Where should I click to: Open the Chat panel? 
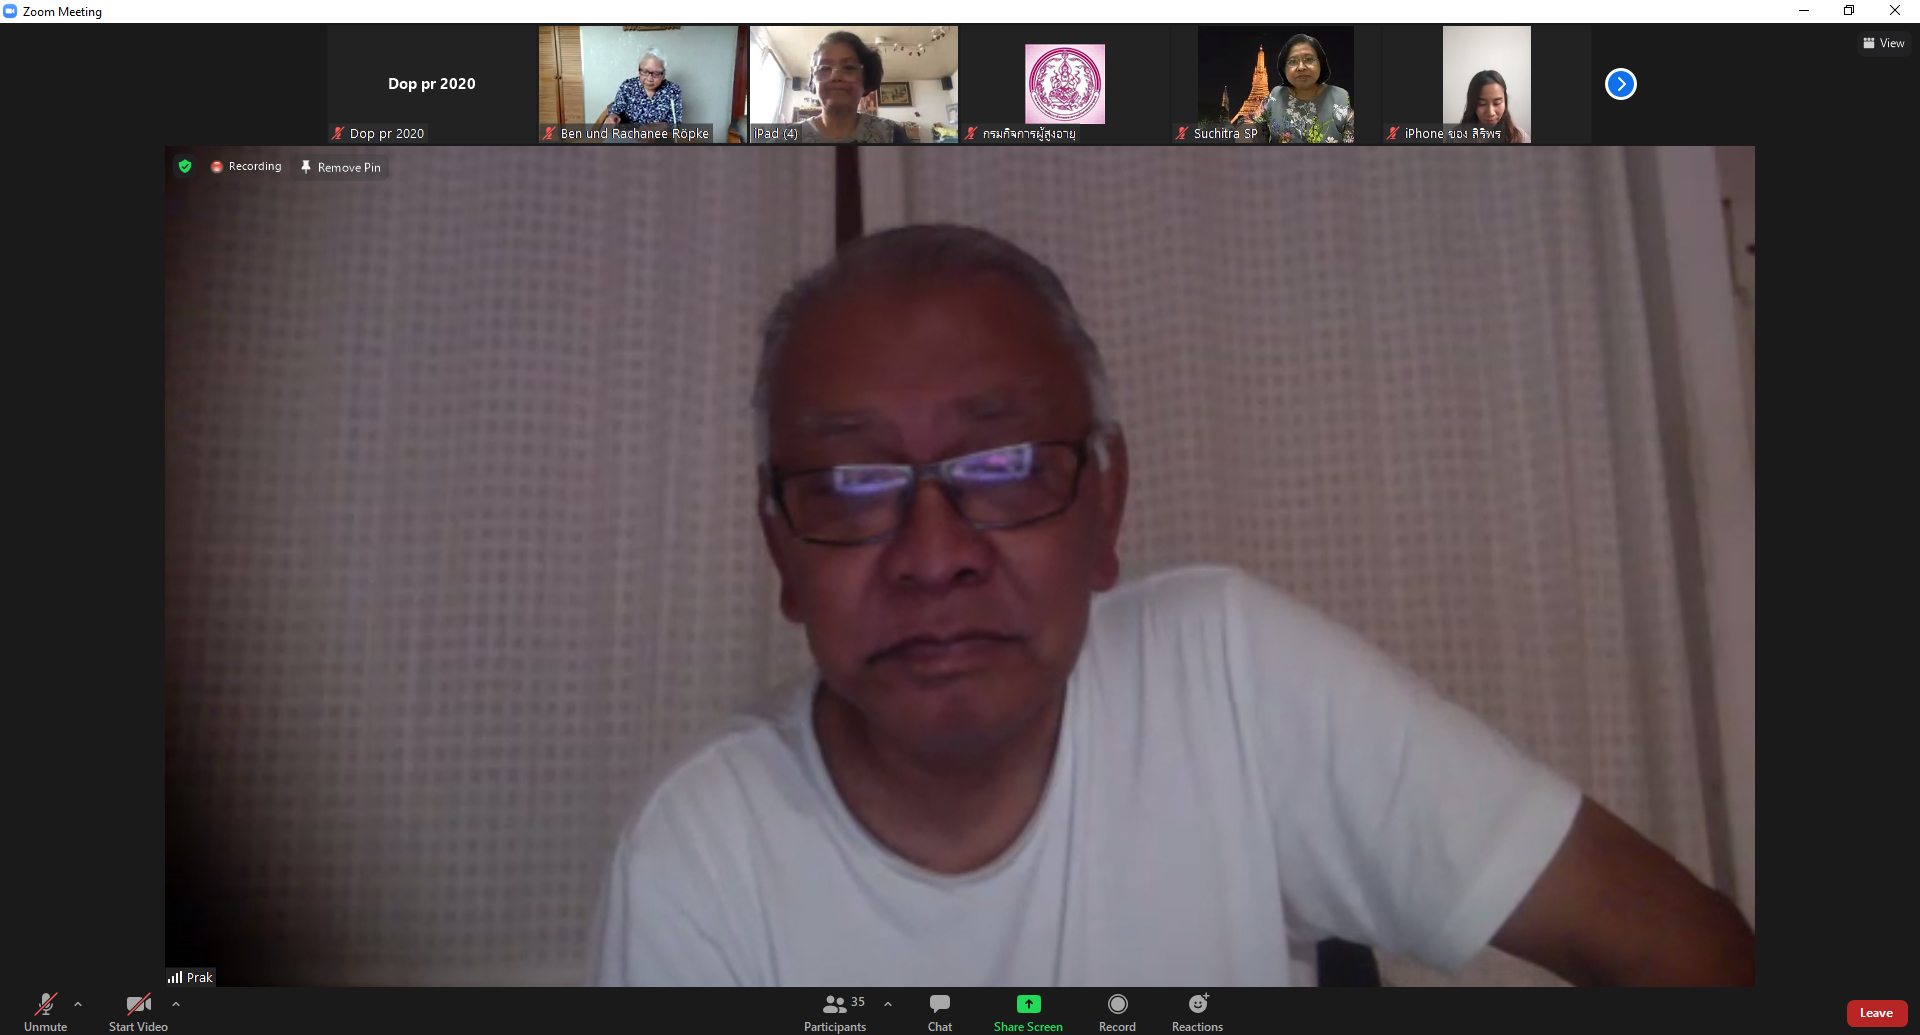[x=940, y=1012]
